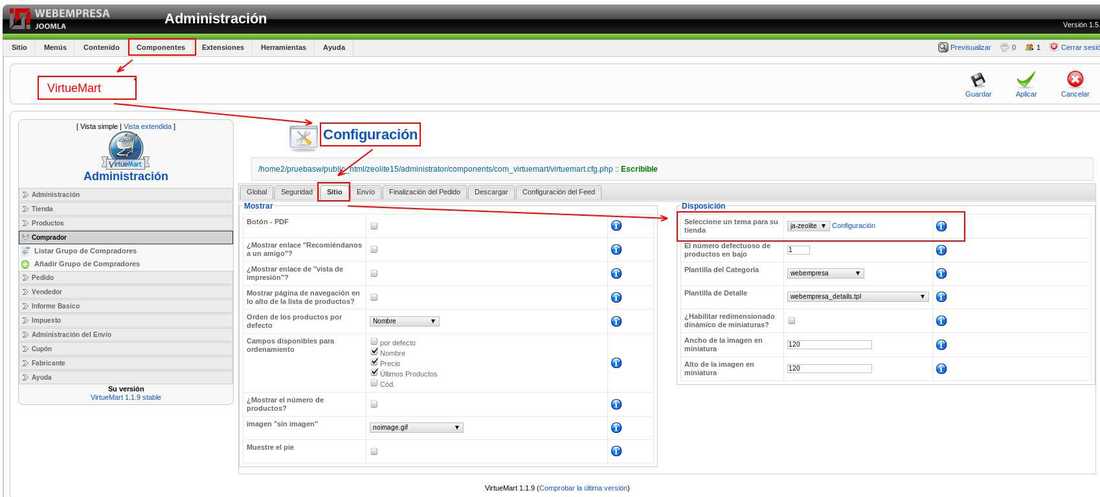This screenshot has height=497, width=1100.
Task: Click info icon for Orden de los productos
Action: (x=616, y=321)
